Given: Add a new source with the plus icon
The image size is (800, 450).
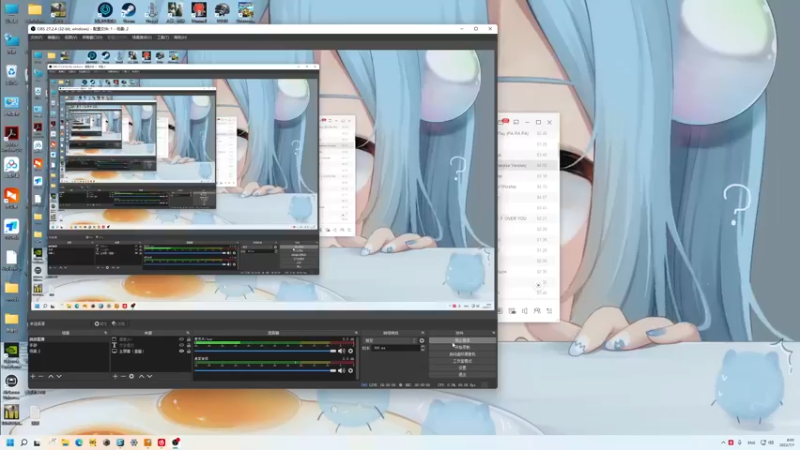Looking at the screenshot, I should tap(115, 377).
